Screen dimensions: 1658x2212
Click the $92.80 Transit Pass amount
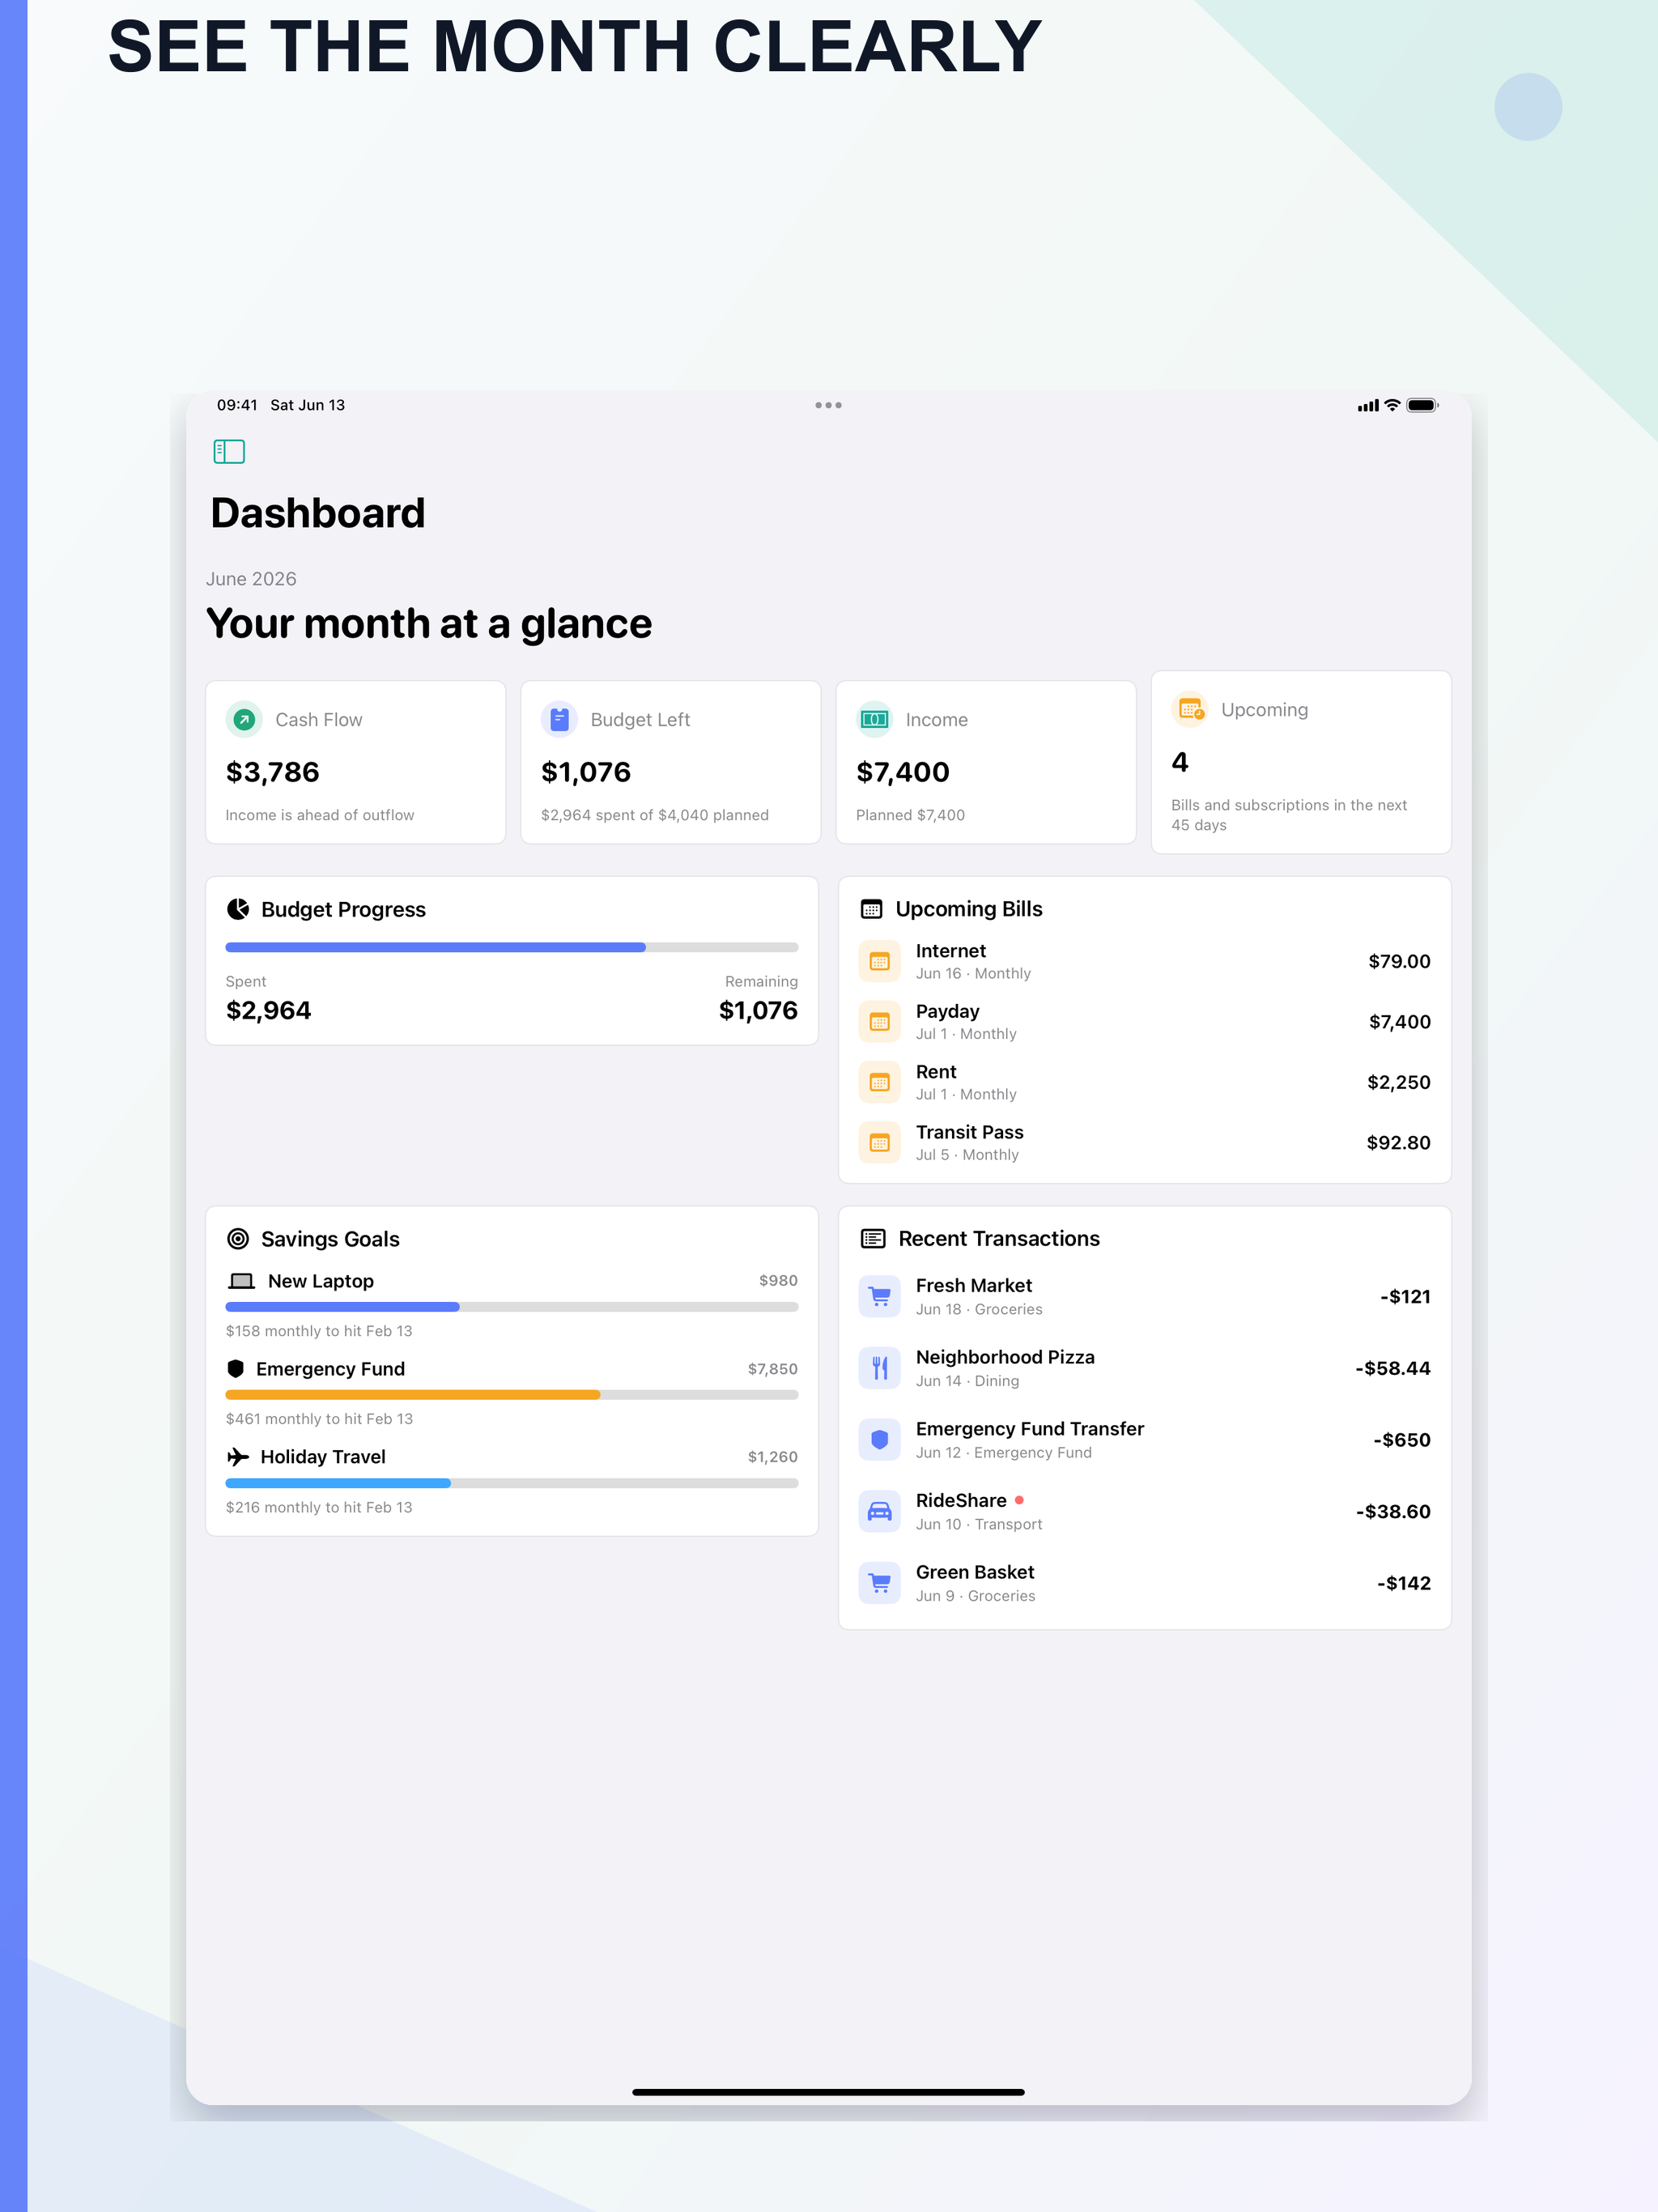[x=1398, y=1143]
